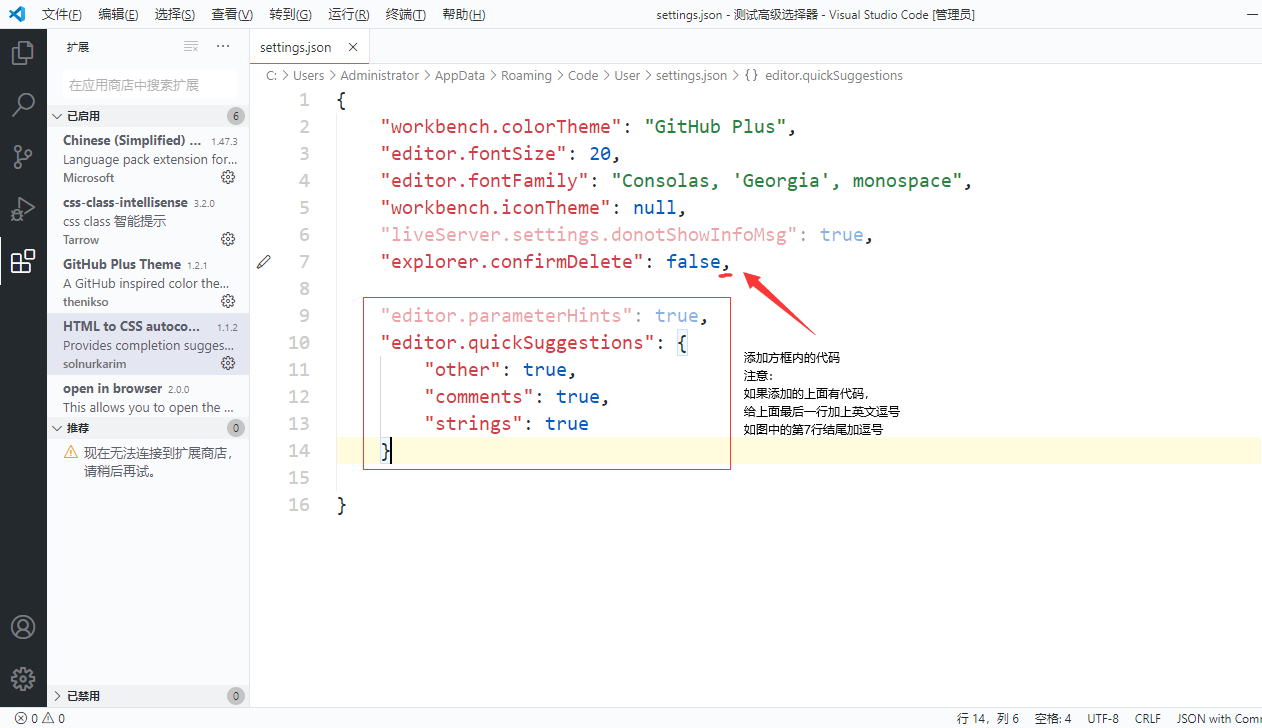Open the Accounts icon in activity bar

click(x=23, y=627)
